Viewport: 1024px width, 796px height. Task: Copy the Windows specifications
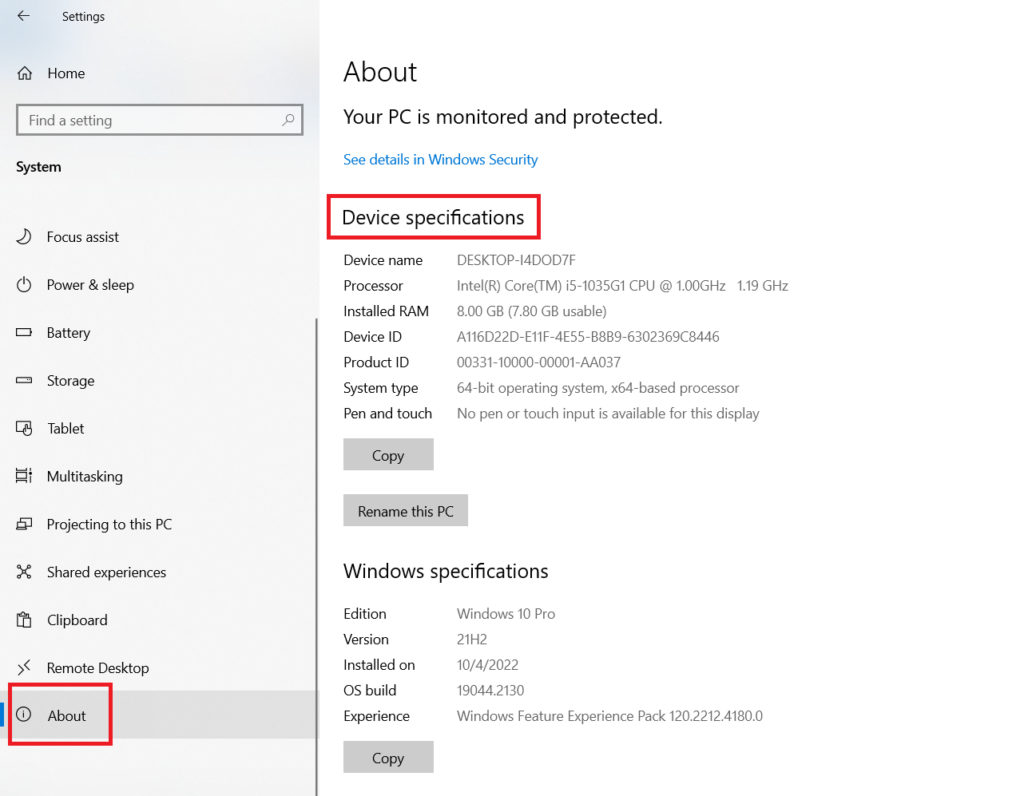[388, 757]
